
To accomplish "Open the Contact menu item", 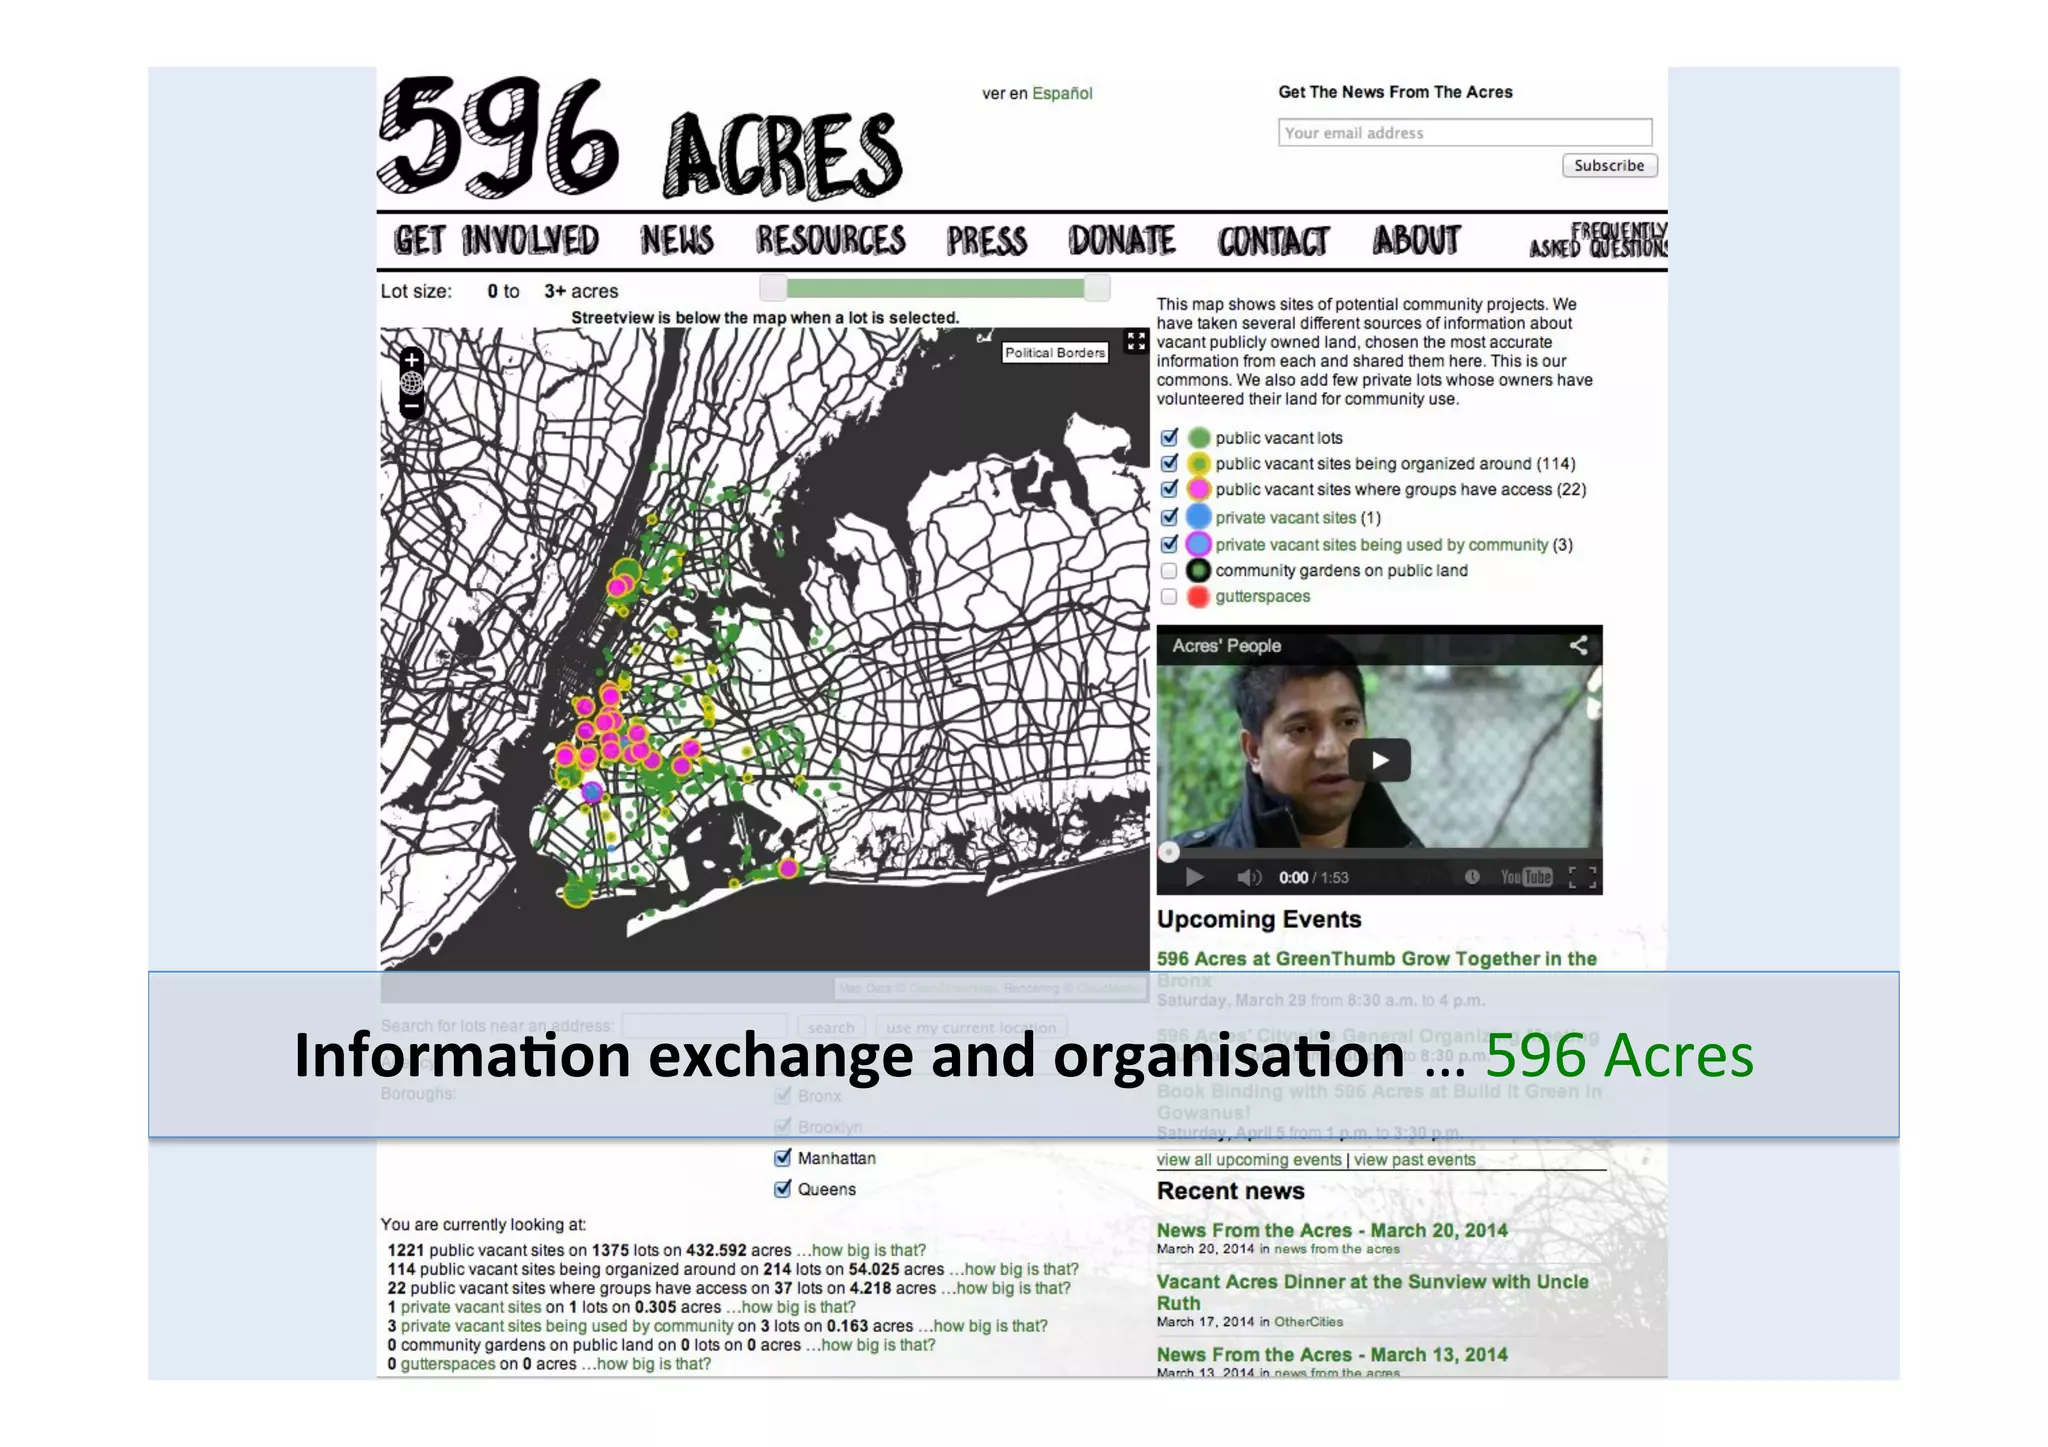I will (x=1273, y=241).
